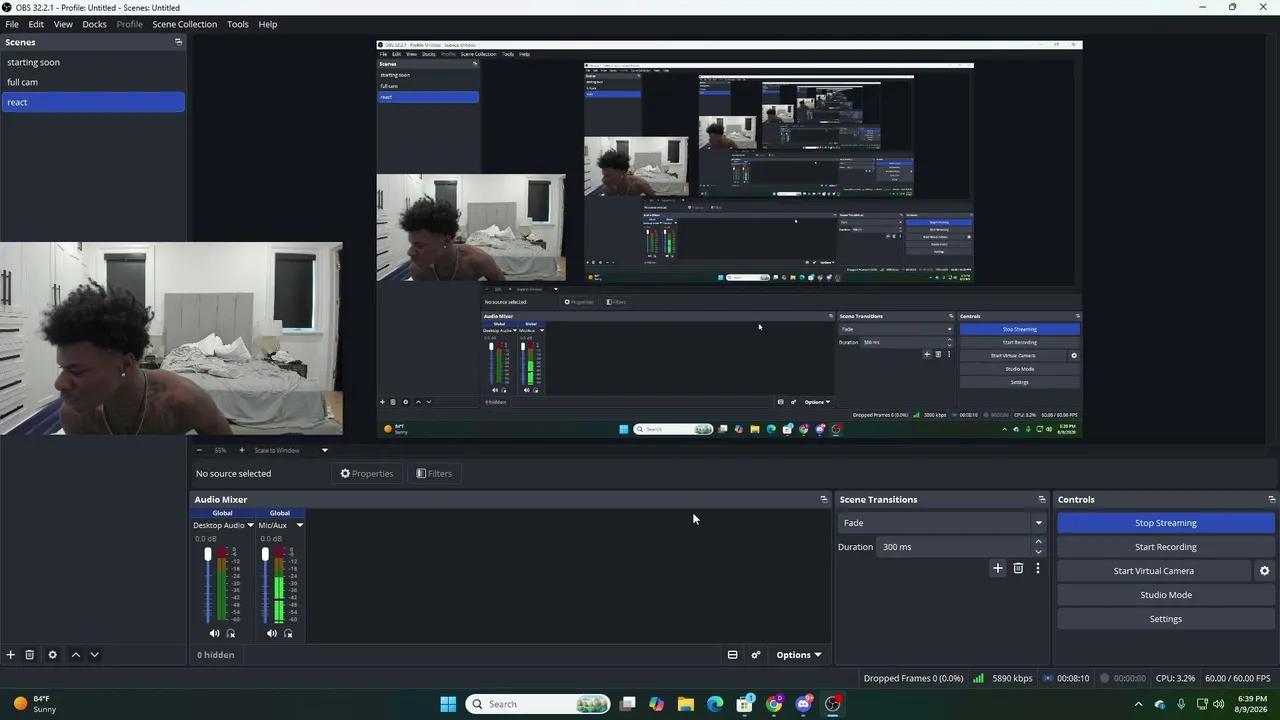Open Microsoft Edge from taskbar
Screen dimensions: 1280x720
715,704
